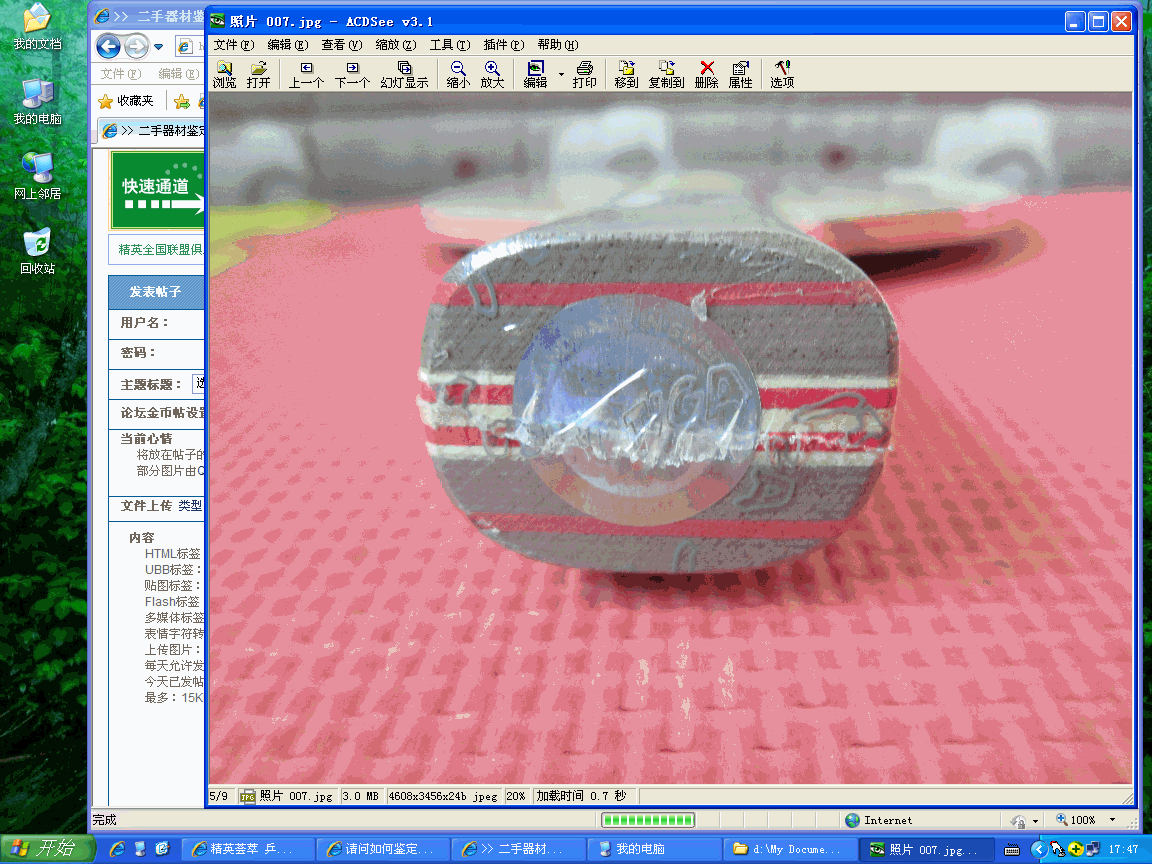Open the image editor (编辑) icon
1152x864 pixels.
(x=536, y=74)
